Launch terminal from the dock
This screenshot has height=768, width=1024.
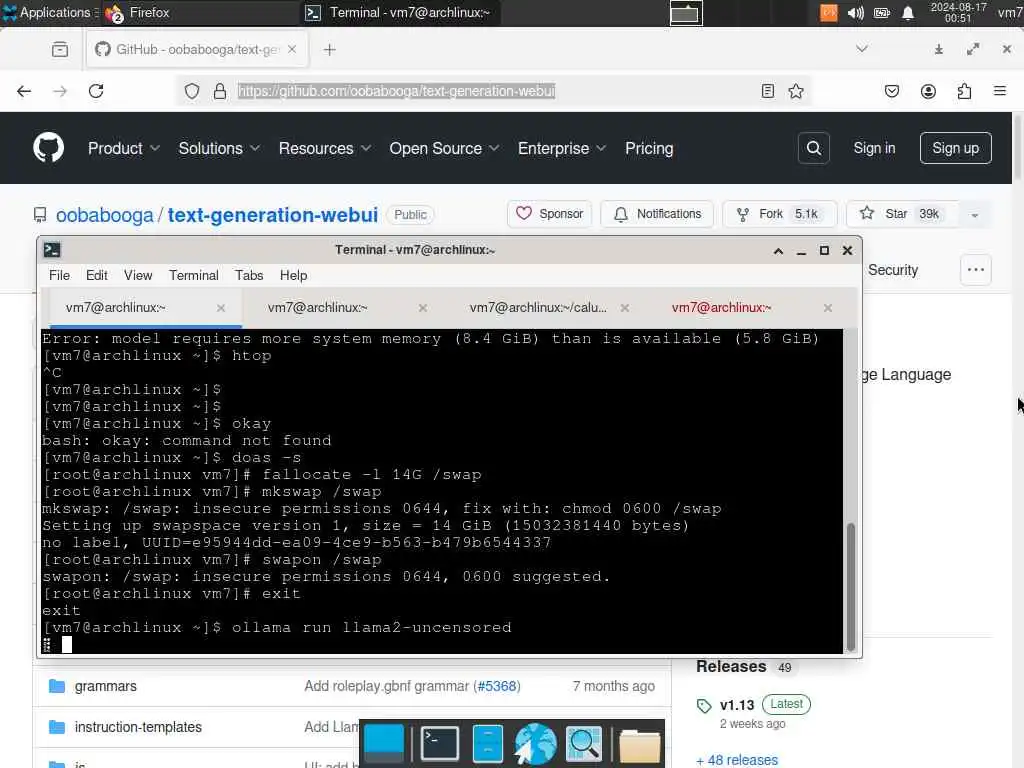point(440,743)
